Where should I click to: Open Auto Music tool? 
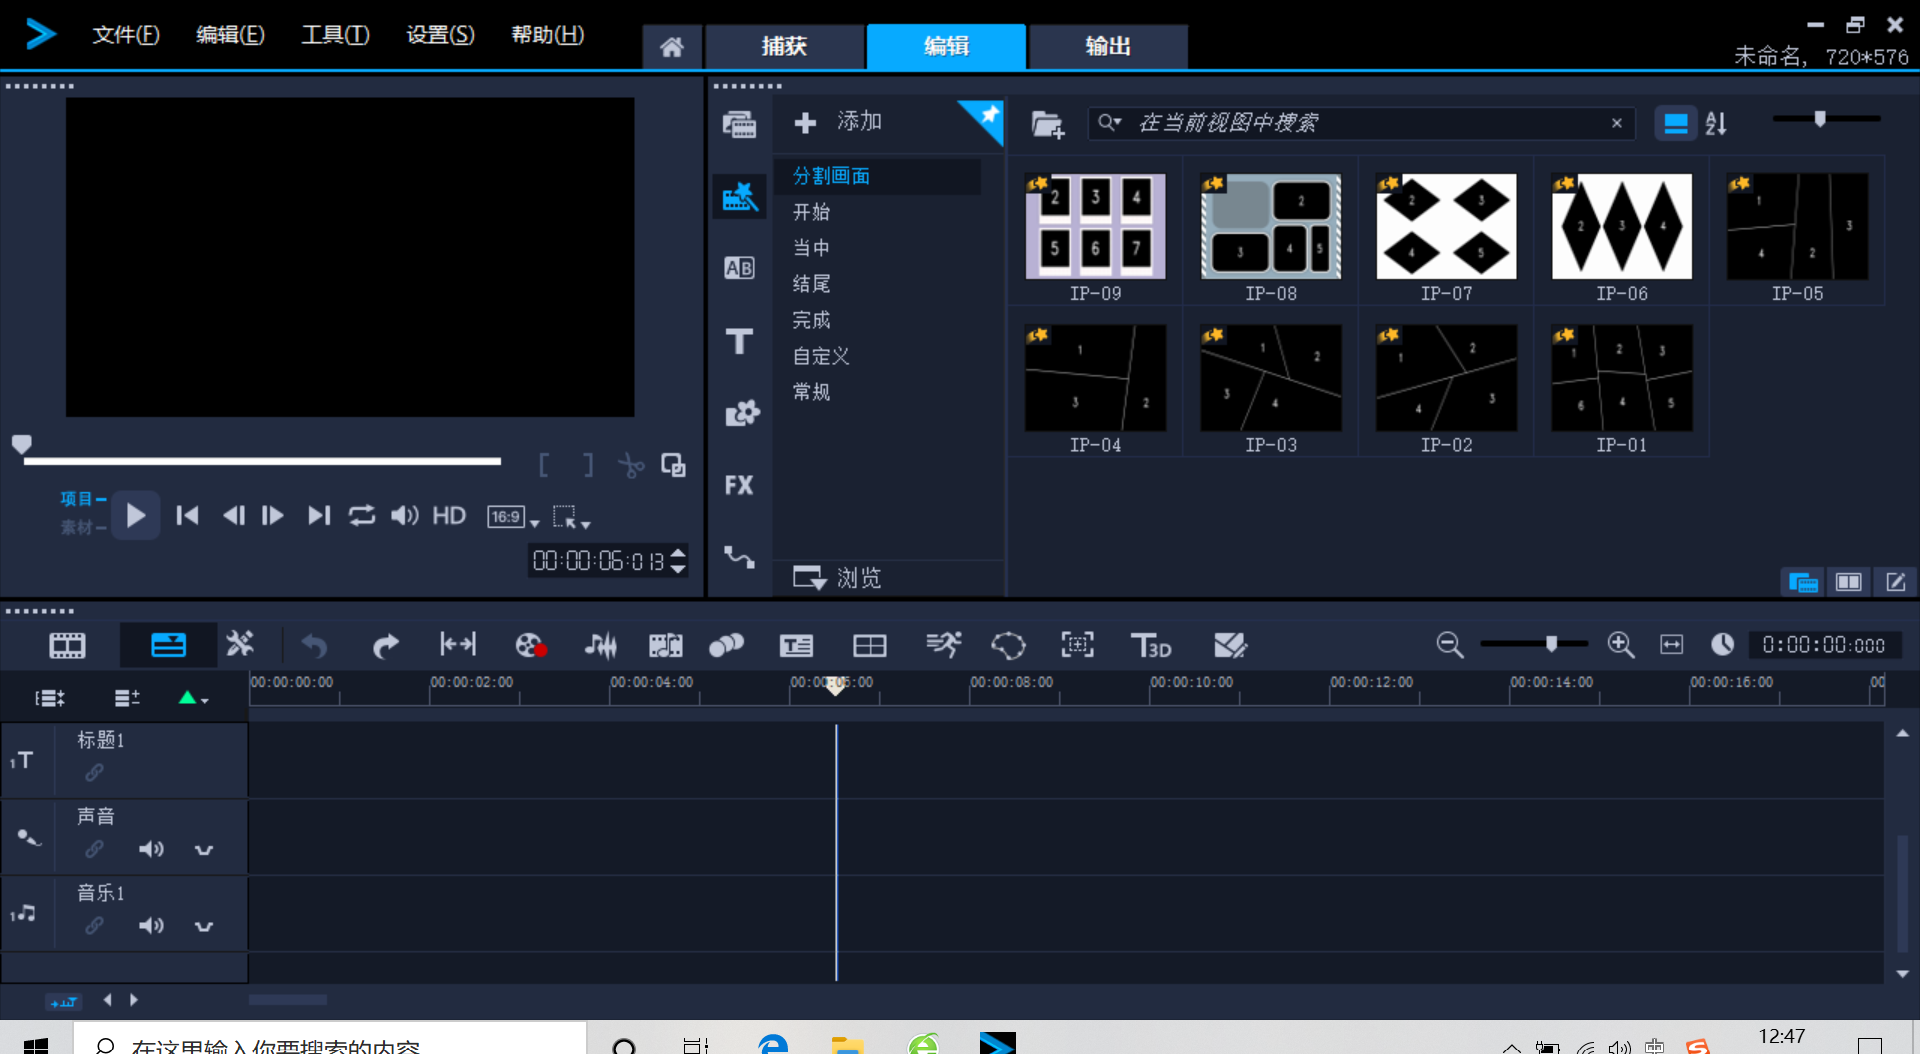pyautogui.click(x=665, y=646)
